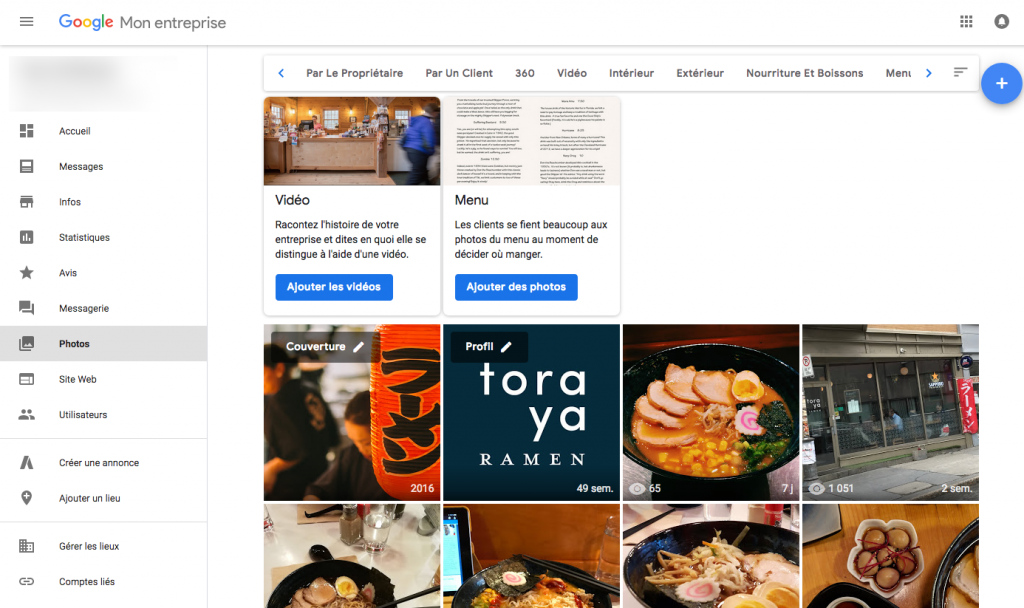Click the Vidéo card shop image
Image resolution: width=1024 pixels, height=608 pixels.
pyautogui.click(x=352, y=141)
